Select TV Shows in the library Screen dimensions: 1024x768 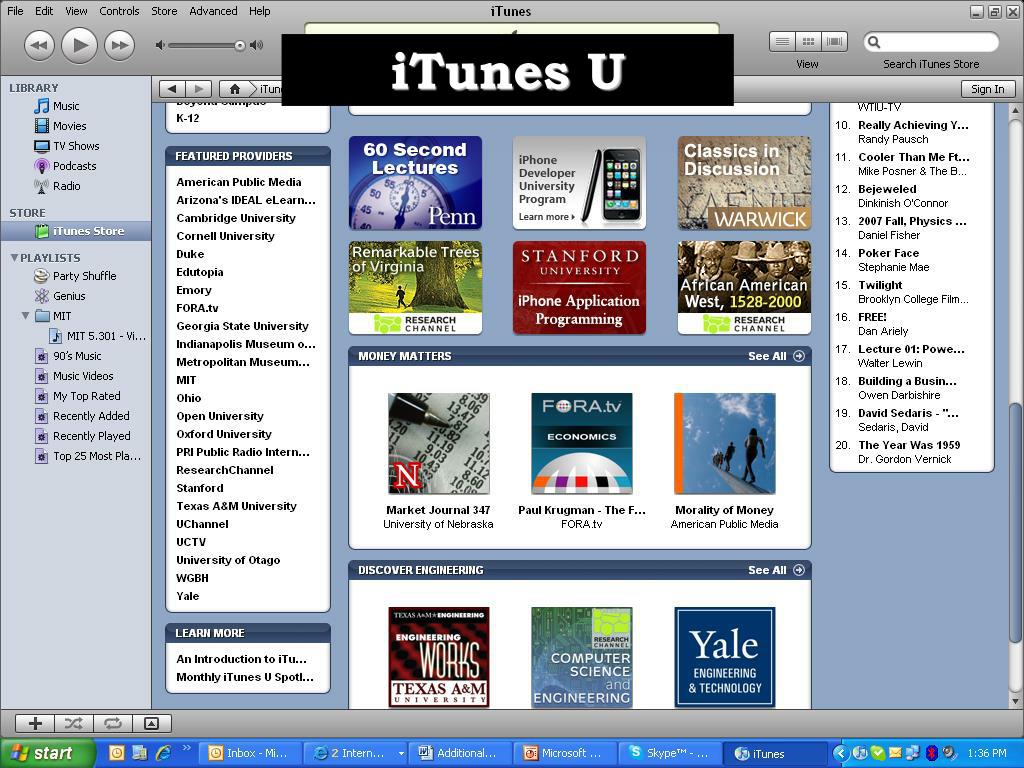click(76, 146)
